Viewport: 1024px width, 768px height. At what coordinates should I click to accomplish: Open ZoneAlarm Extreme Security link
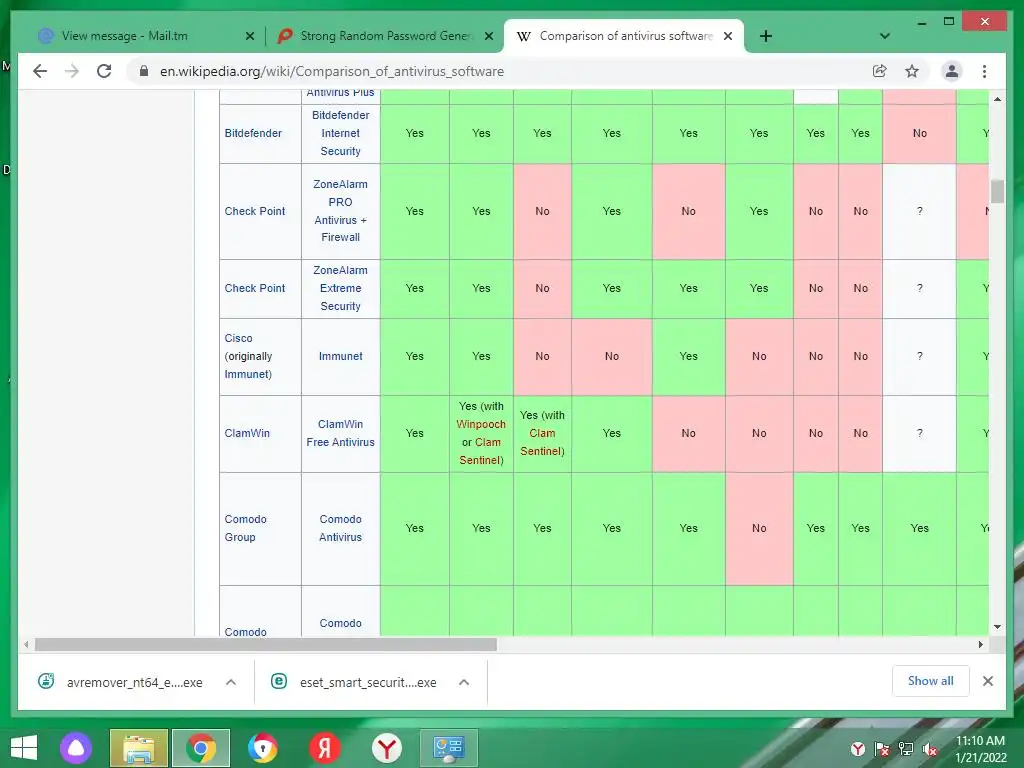click(x=340, y=288)
